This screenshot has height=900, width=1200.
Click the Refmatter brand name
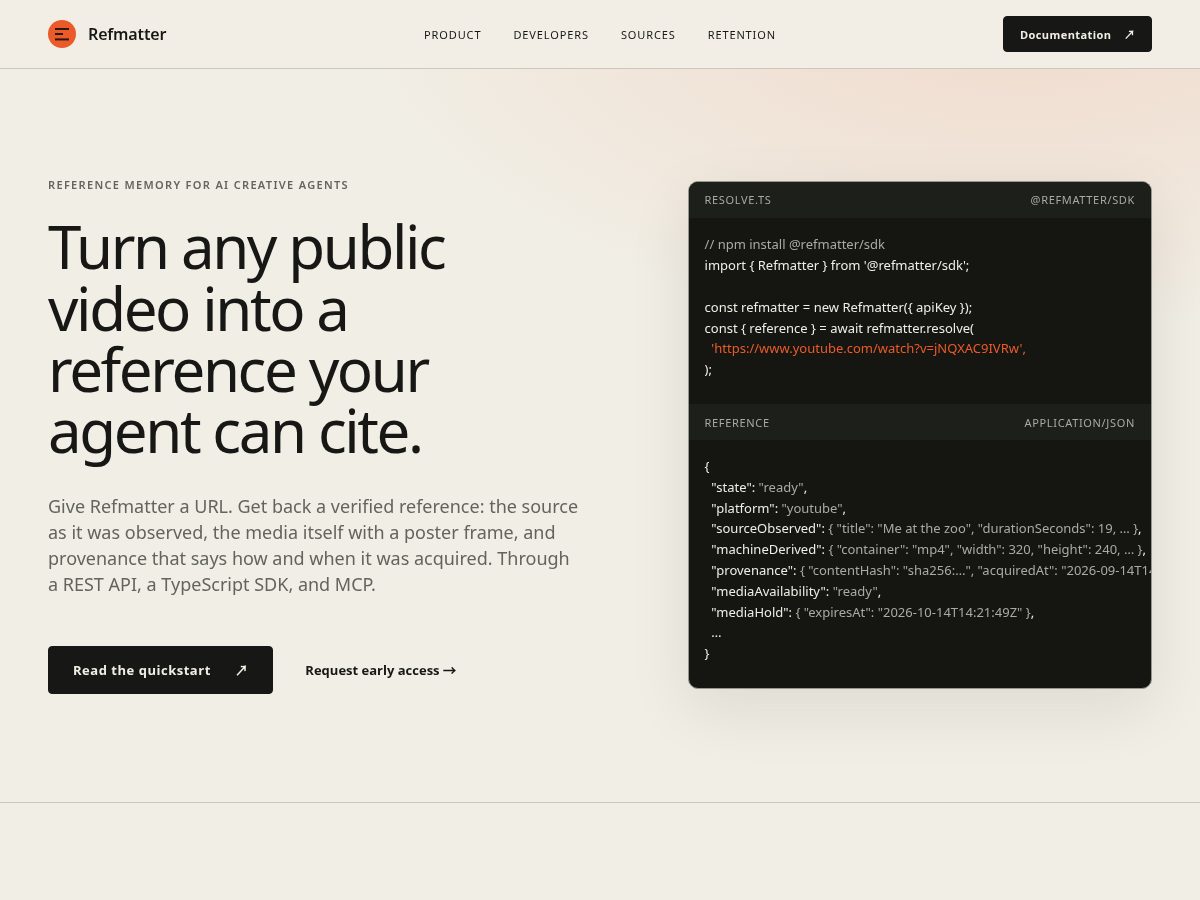coord(127,34)
